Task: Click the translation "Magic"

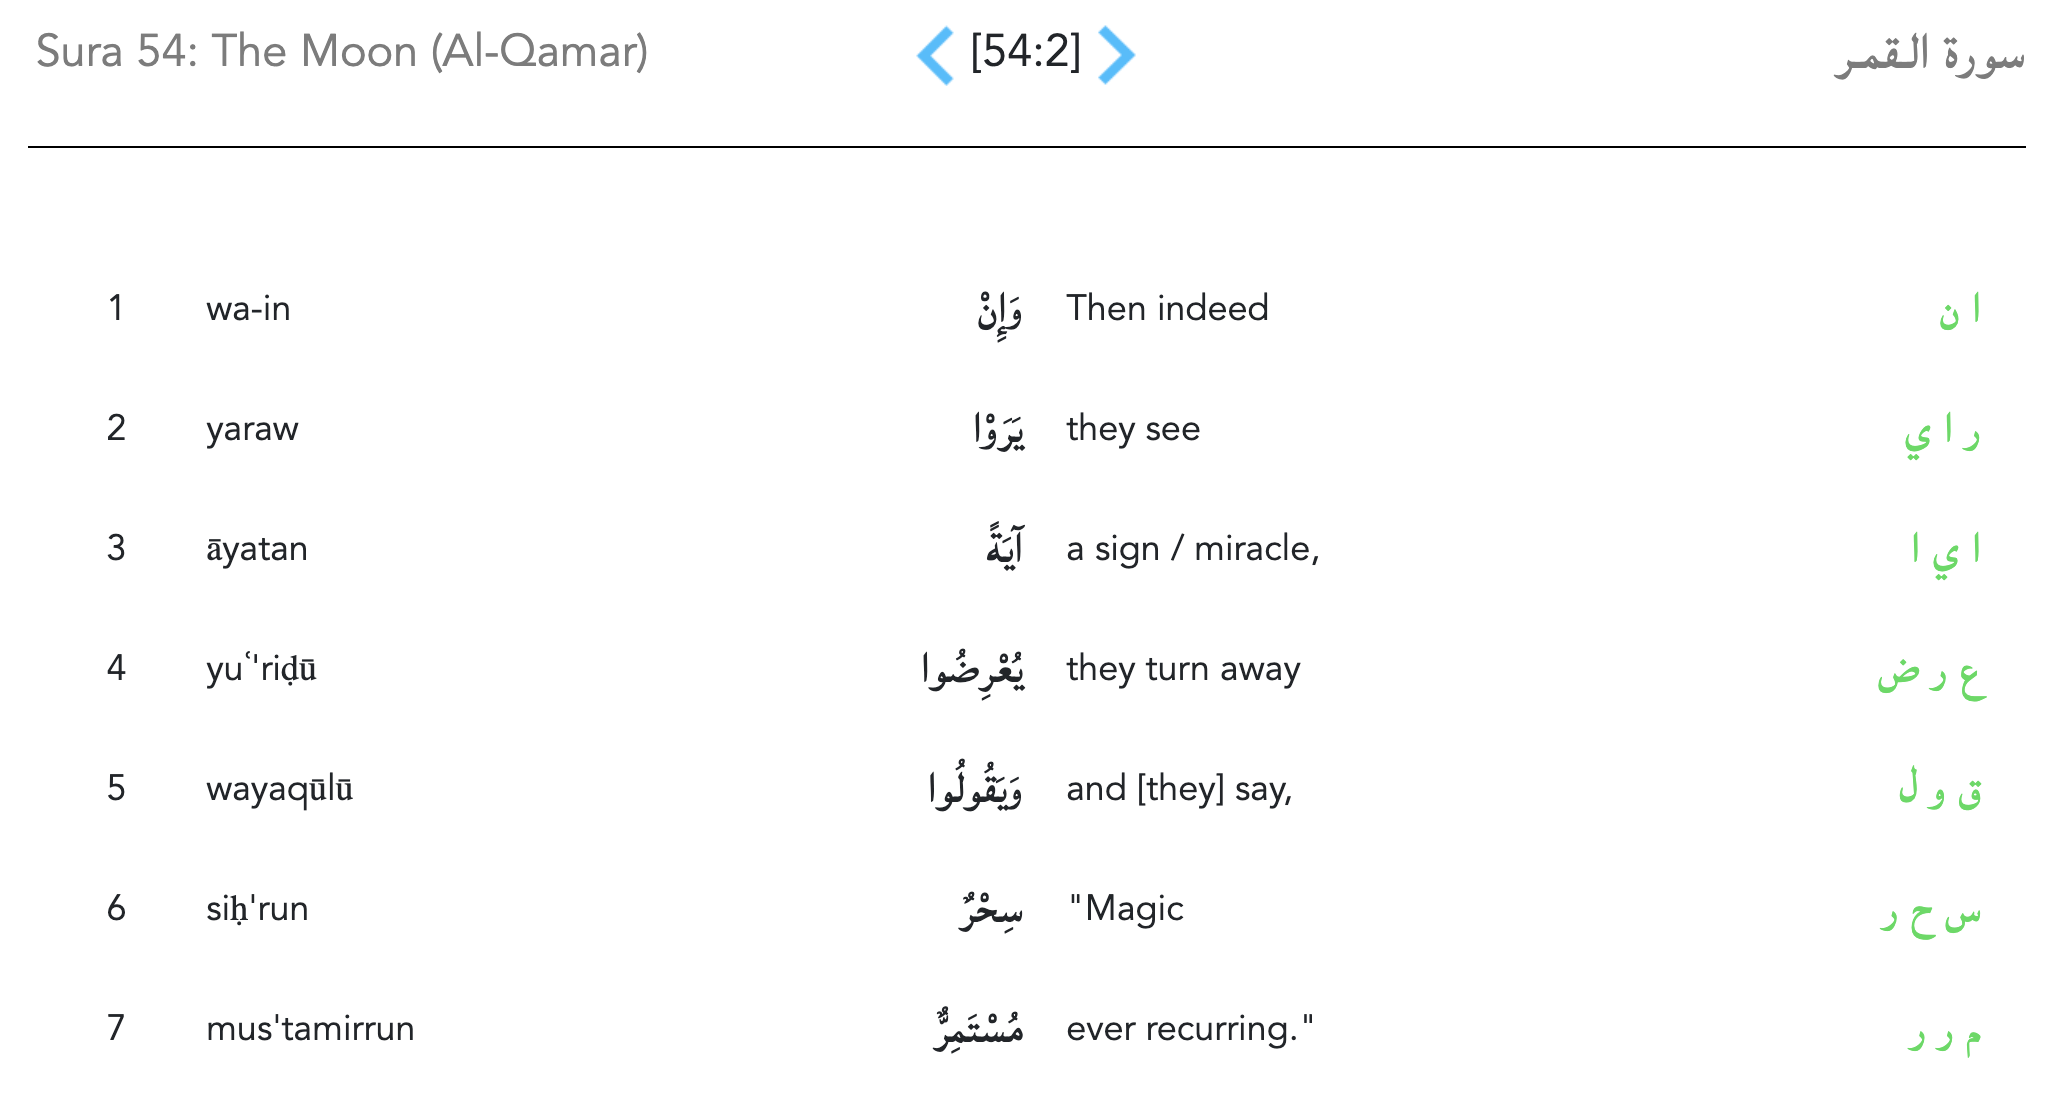Action: point(1126,909)
